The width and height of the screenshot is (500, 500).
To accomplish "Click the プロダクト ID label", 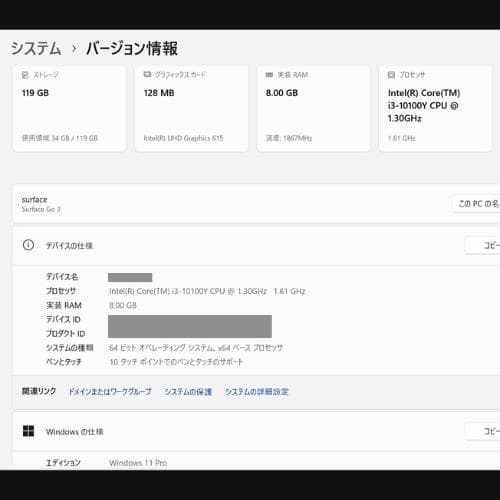I will [66, 333].
